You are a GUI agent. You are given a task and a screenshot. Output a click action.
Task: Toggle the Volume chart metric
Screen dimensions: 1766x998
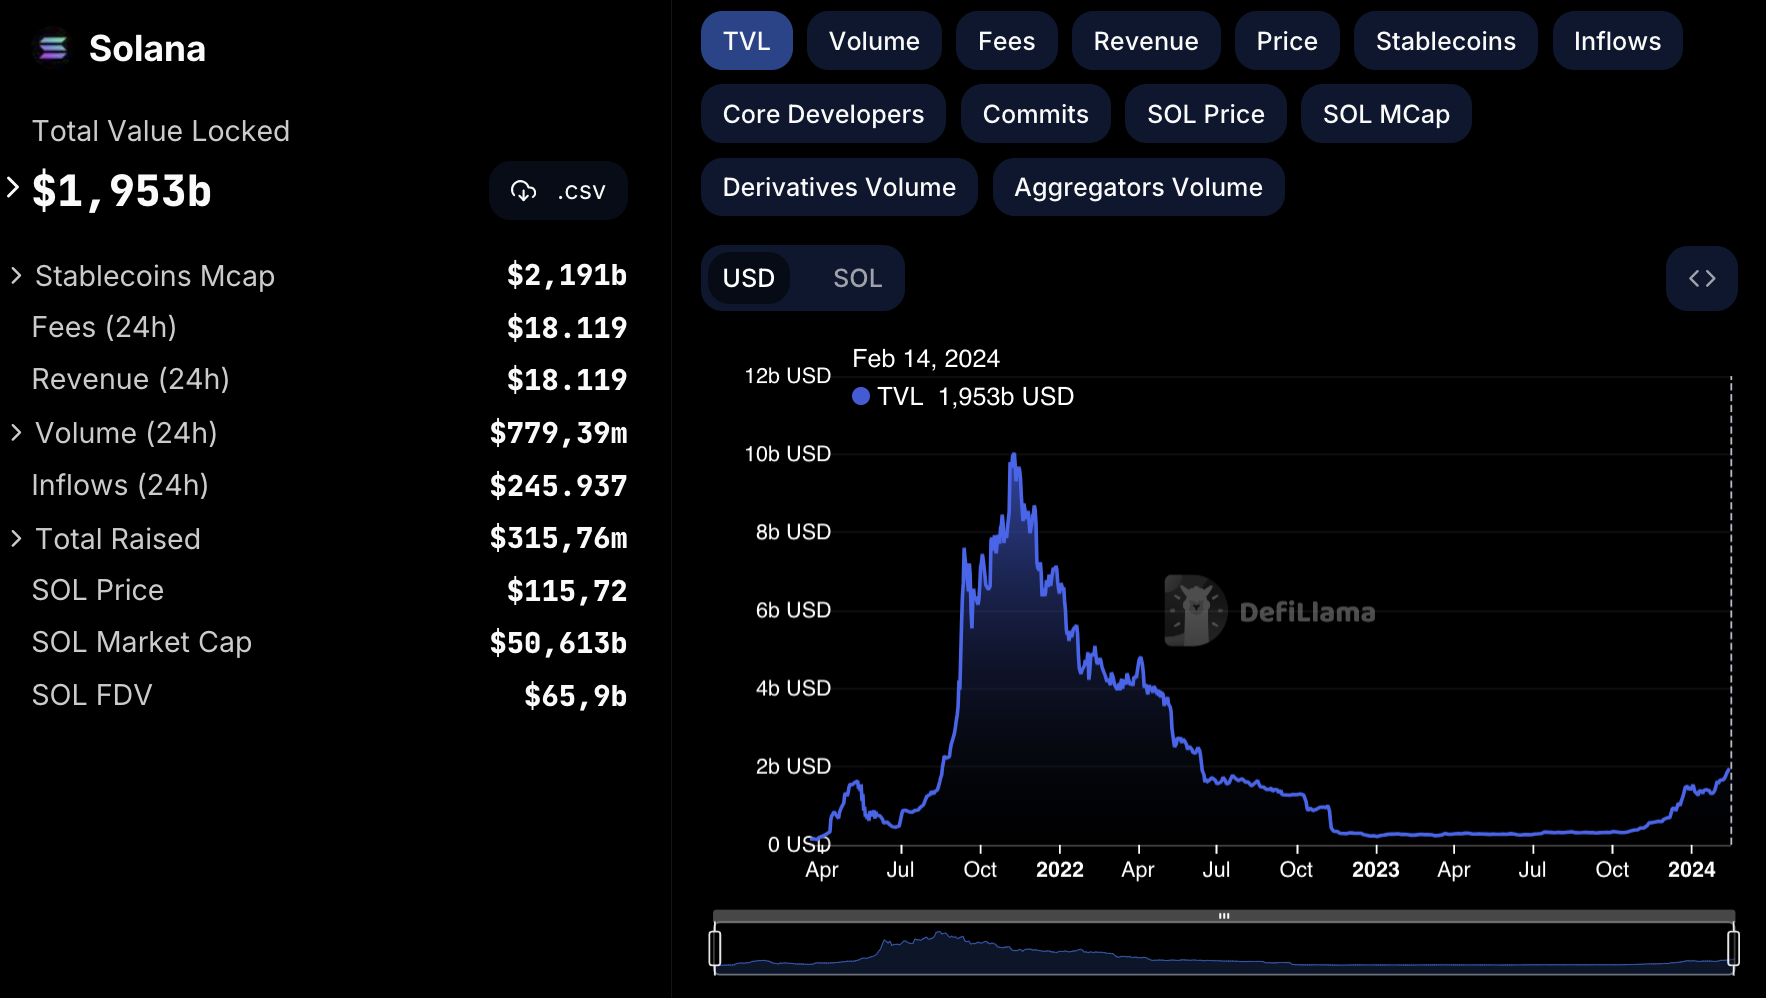pyautogui.click(x=874, y=41)
